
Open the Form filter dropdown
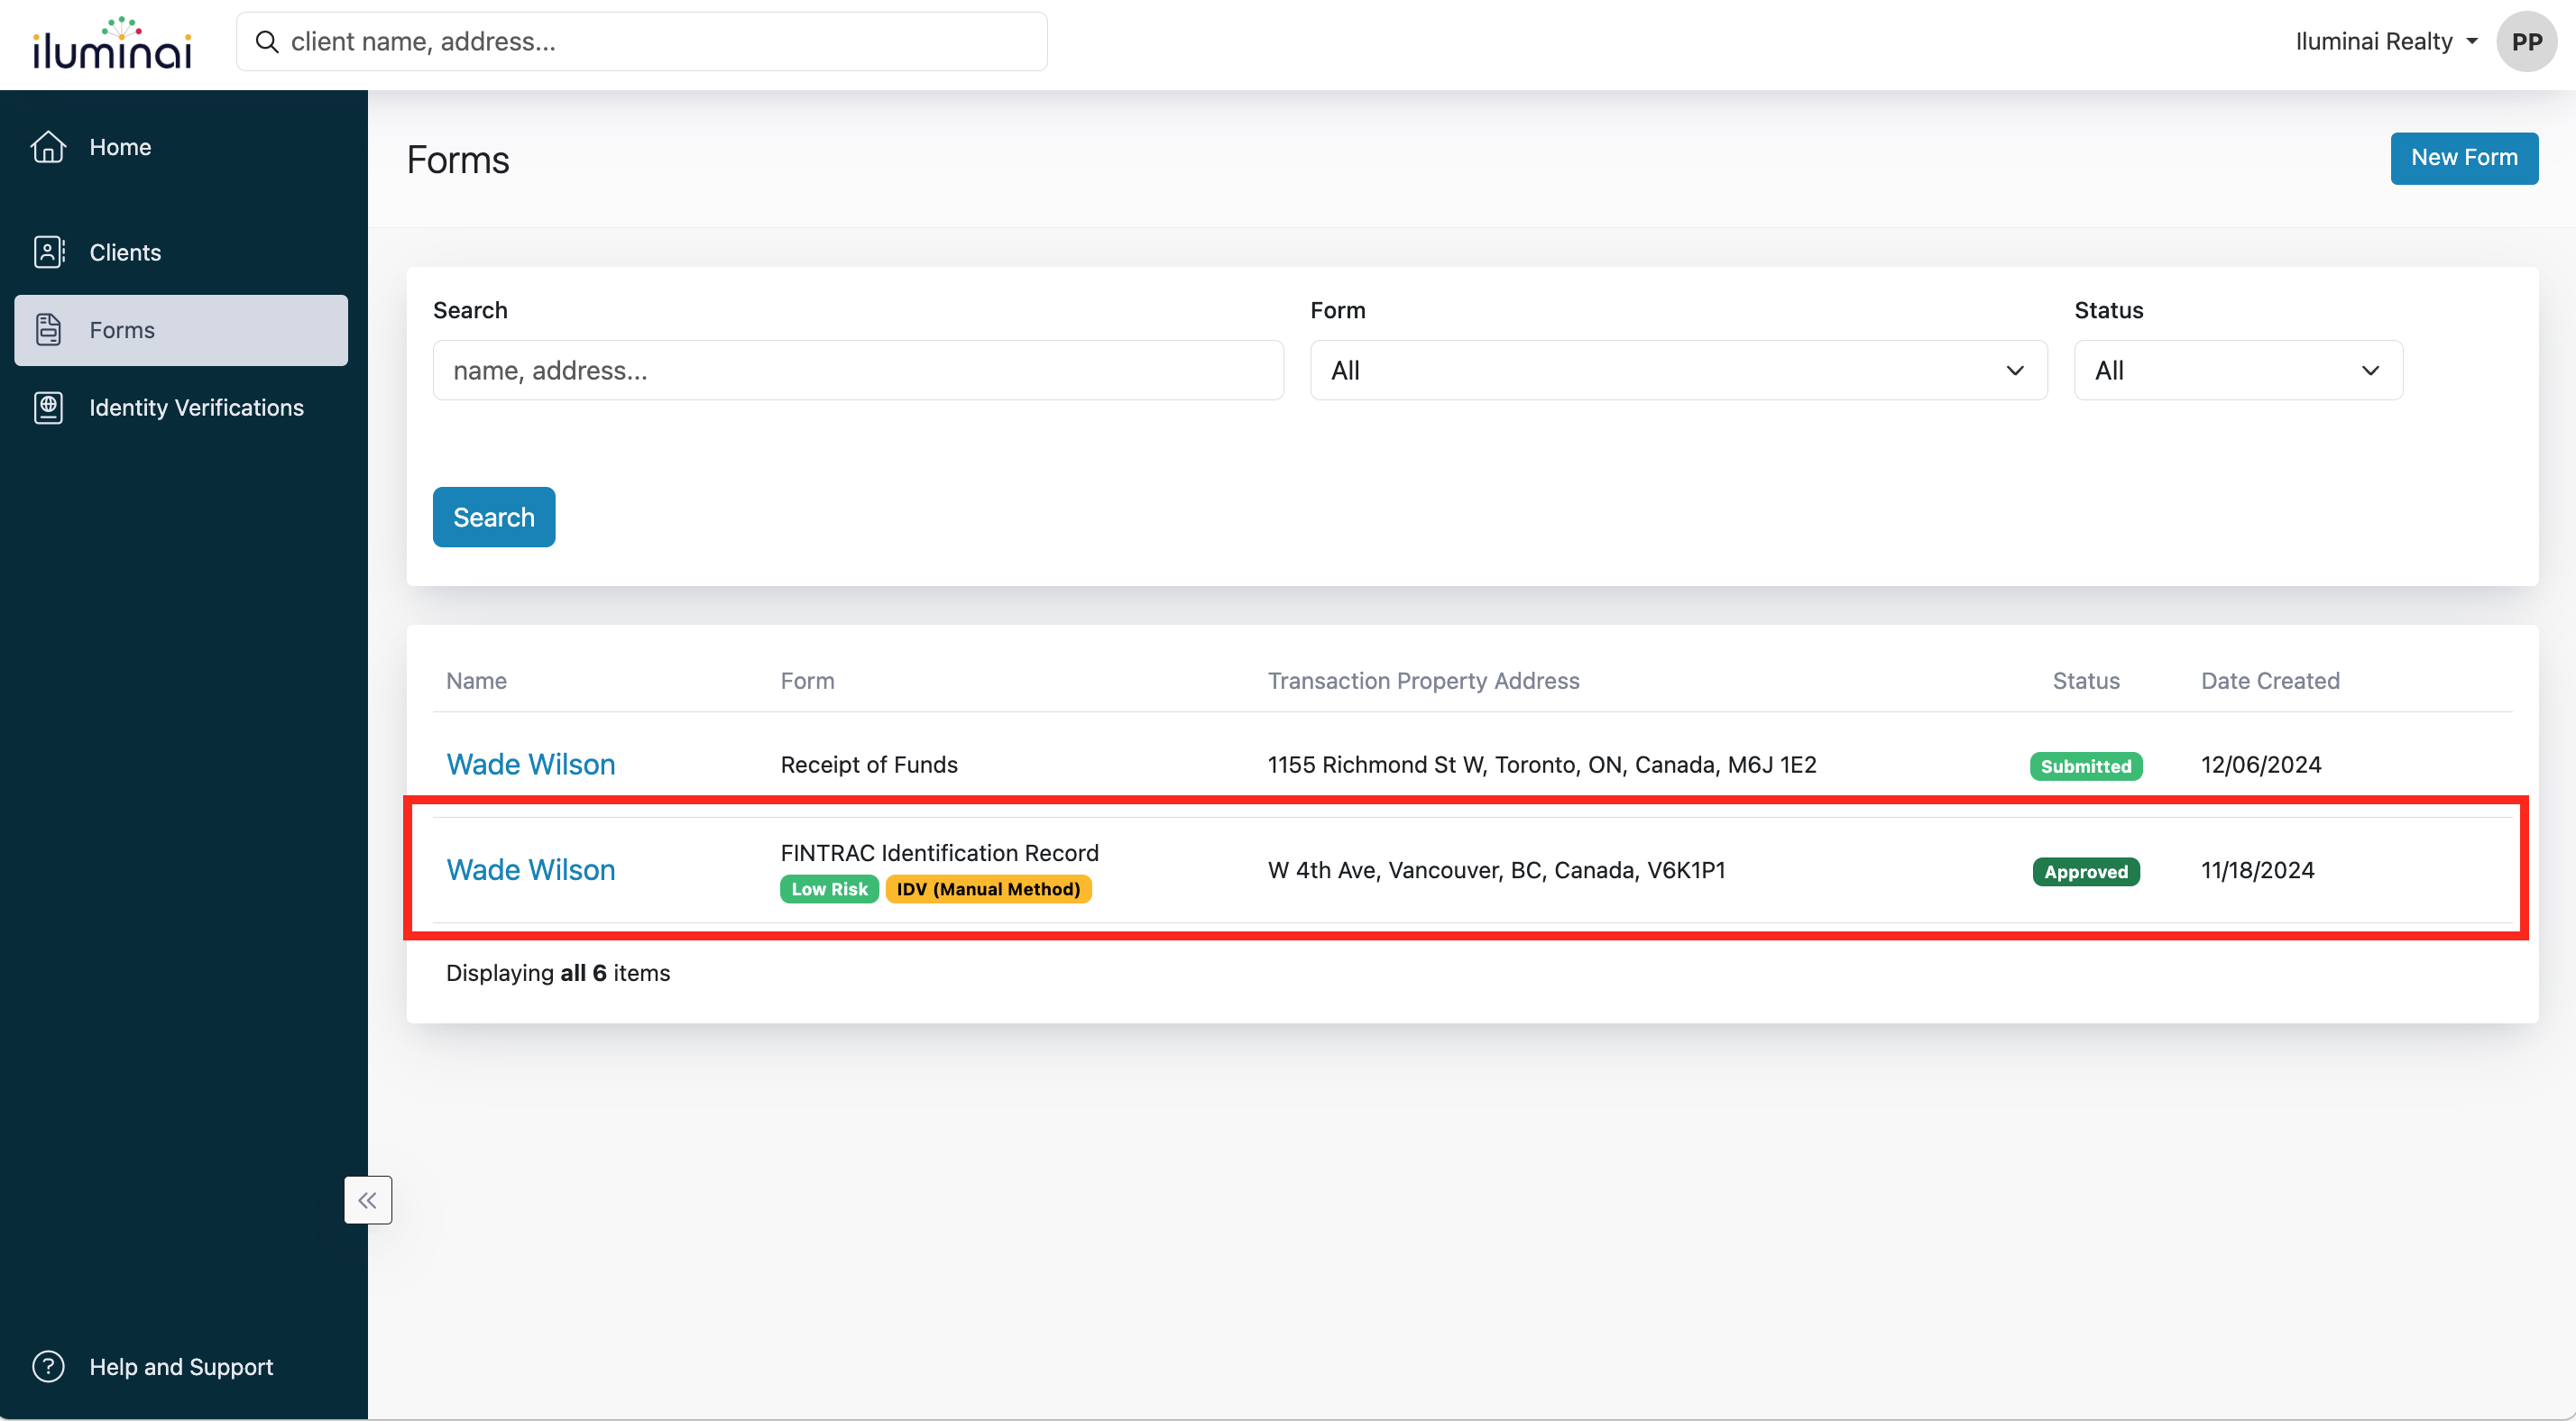[1678, 371]
